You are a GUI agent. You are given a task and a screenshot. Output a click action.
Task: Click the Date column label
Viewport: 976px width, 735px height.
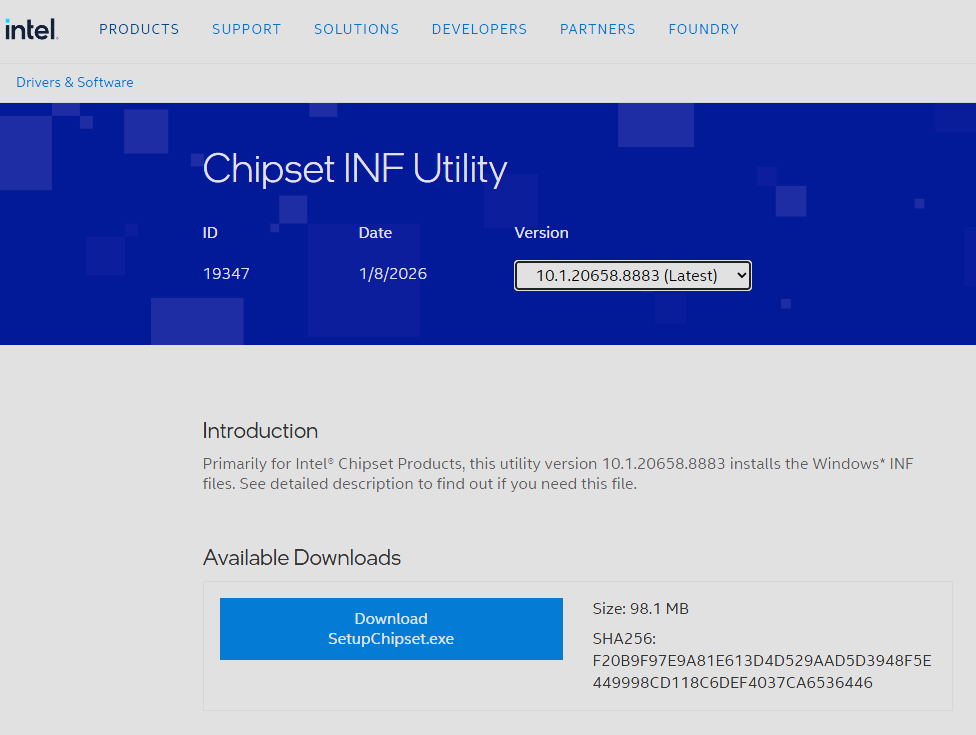[375, 233]
